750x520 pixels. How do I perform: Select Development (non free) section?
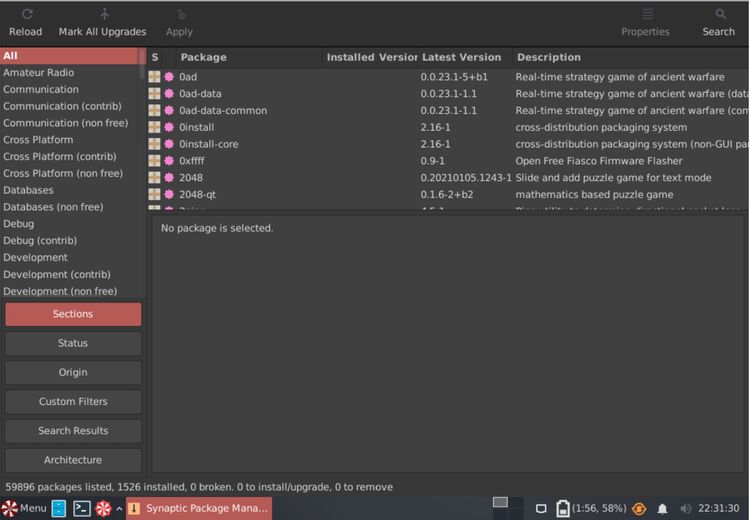coord(69,291)
